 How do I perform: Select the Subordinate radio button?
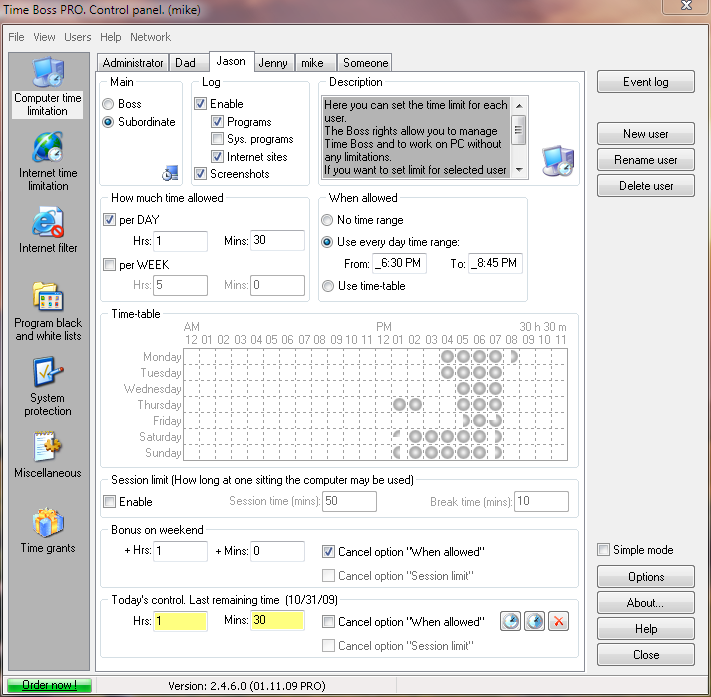[x=108, y=122]
